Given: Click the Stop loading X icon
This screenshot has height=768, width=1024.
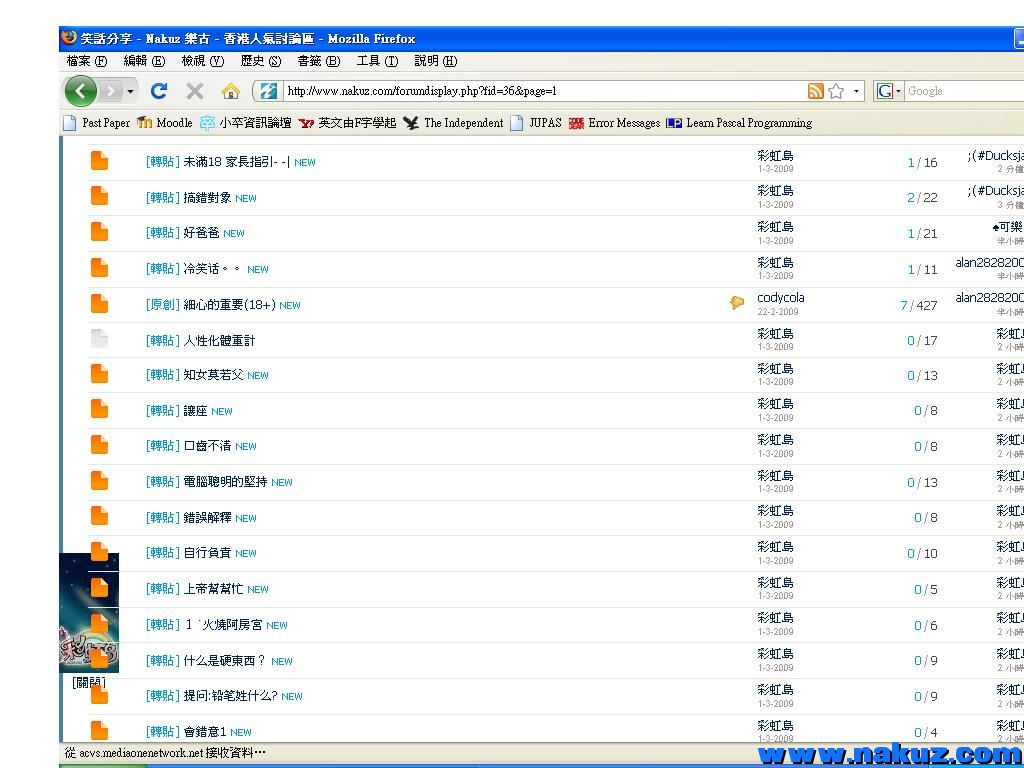Looking at the screenshot, I should point(195,91).
